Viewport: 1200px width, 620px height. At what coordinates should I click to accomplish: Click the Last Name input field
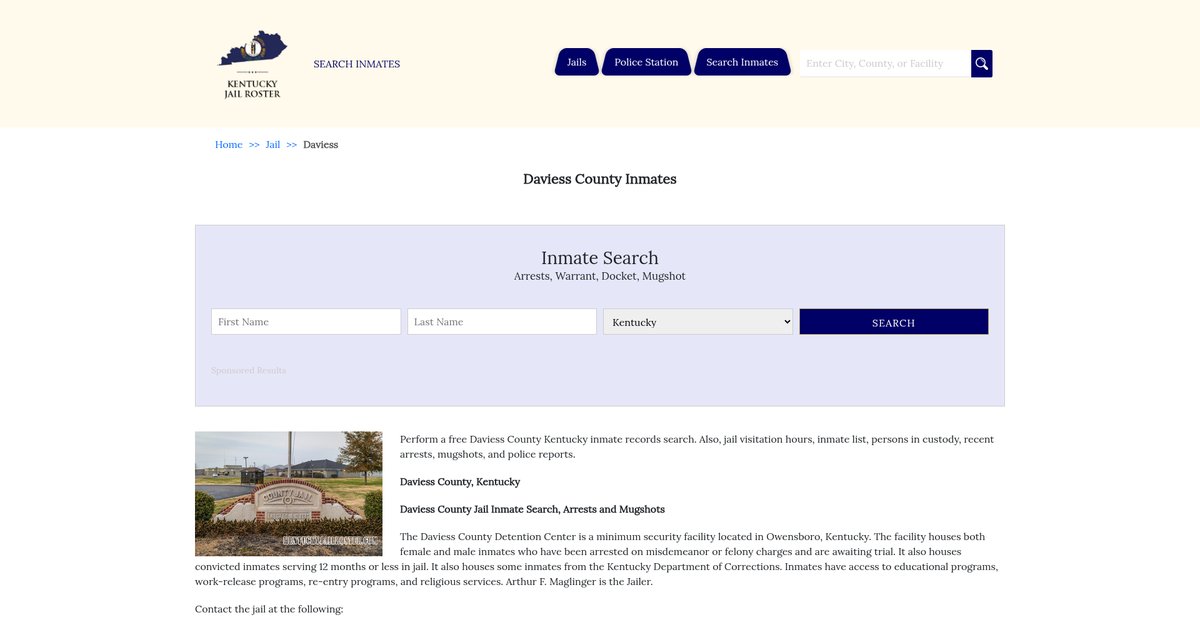502,322
